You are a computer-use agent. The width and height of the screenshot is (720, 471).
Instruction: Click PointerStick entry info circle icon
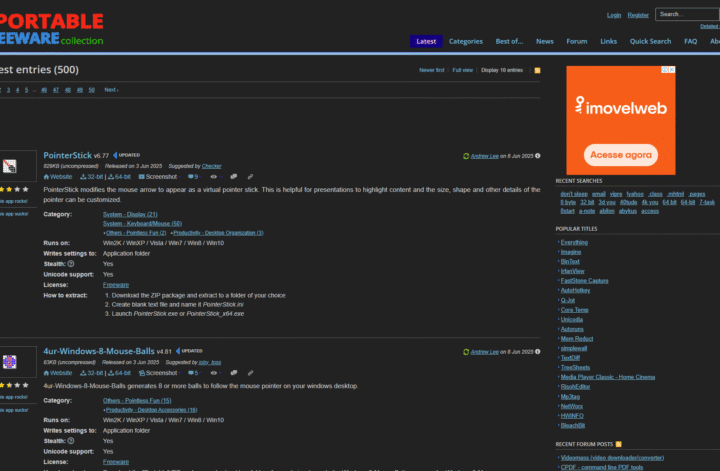coord(538,156)
